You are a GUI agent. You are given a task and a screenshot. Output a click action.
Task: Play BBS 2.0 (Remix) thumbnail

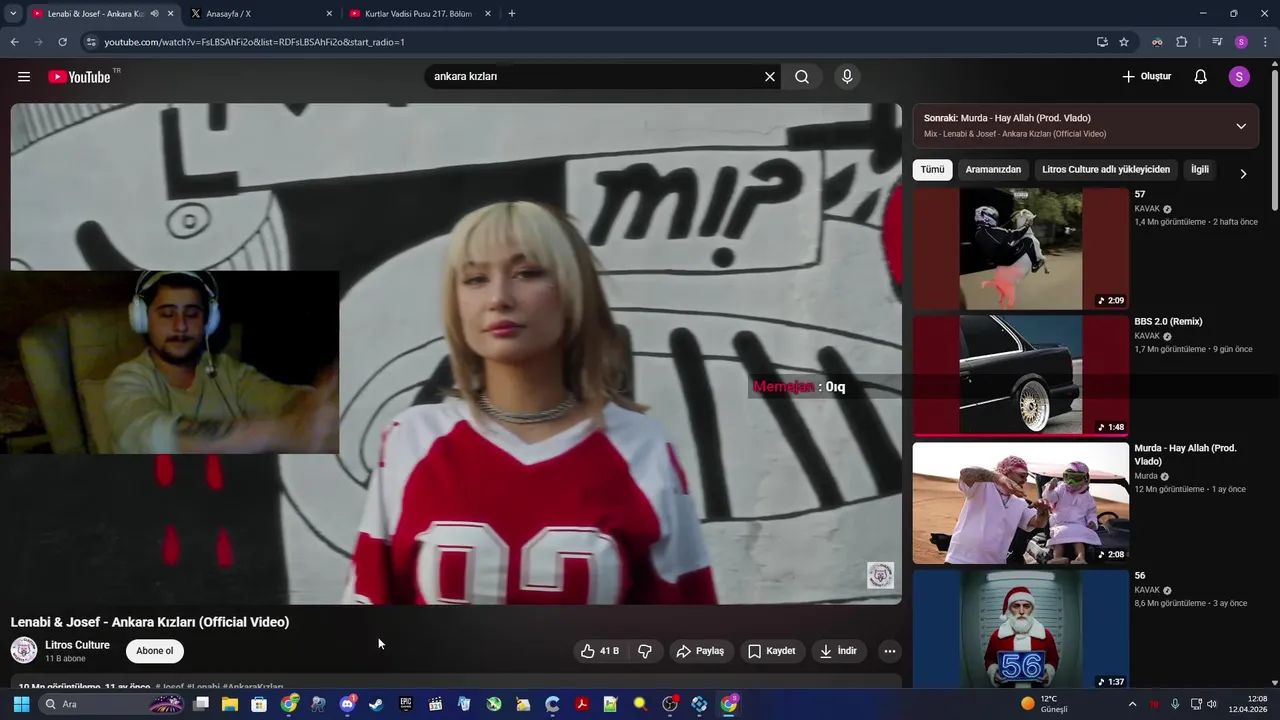click(1020, 376)
